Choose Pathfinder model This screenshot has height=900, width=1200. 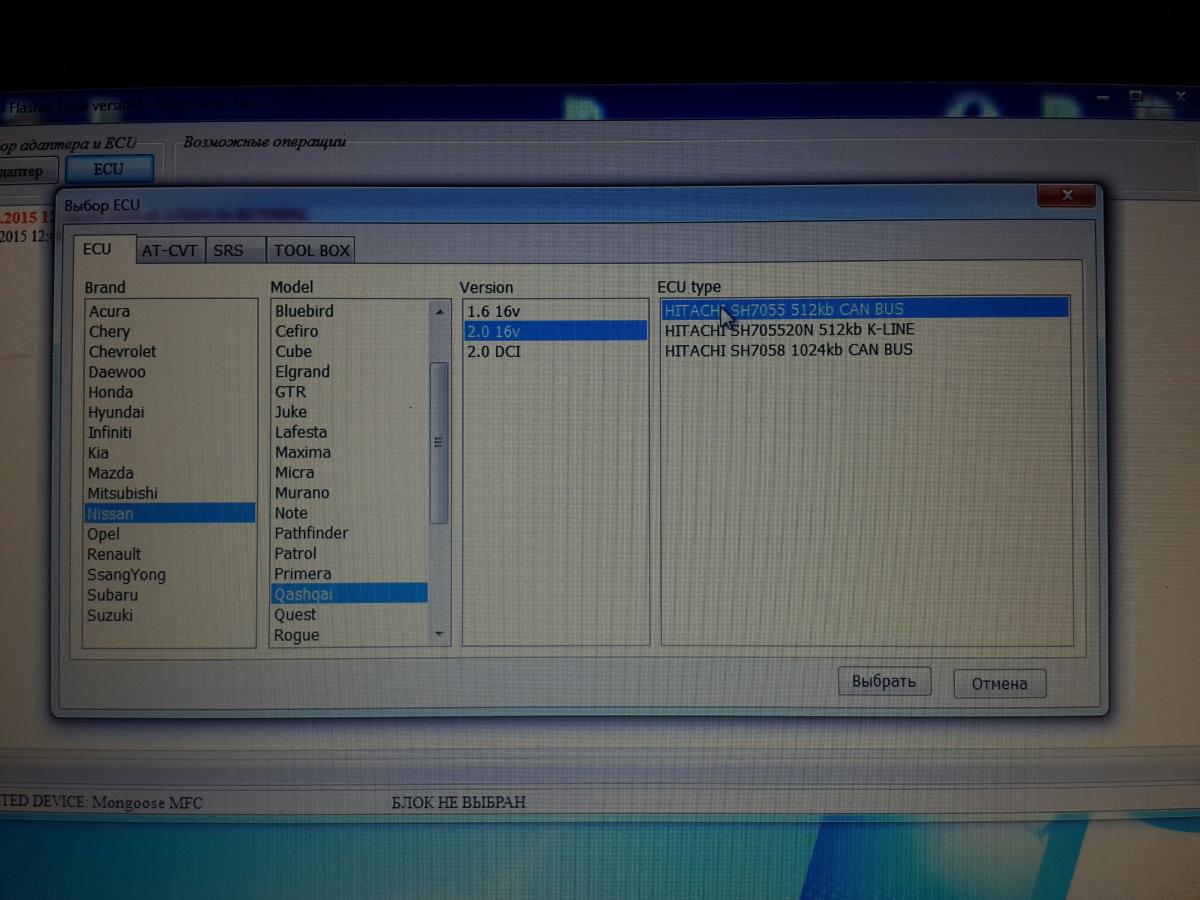(350, 533)
